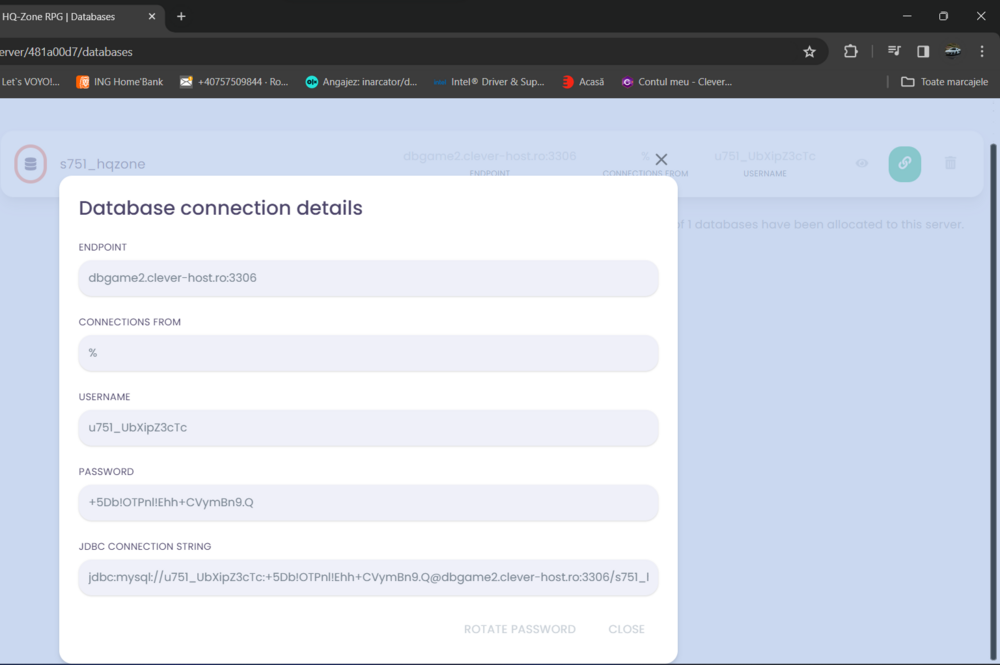Select the Connections From field
Image resolution: width=1000 pixels, height=665 pixels.
pyautogui.click(x=368, y=353)
